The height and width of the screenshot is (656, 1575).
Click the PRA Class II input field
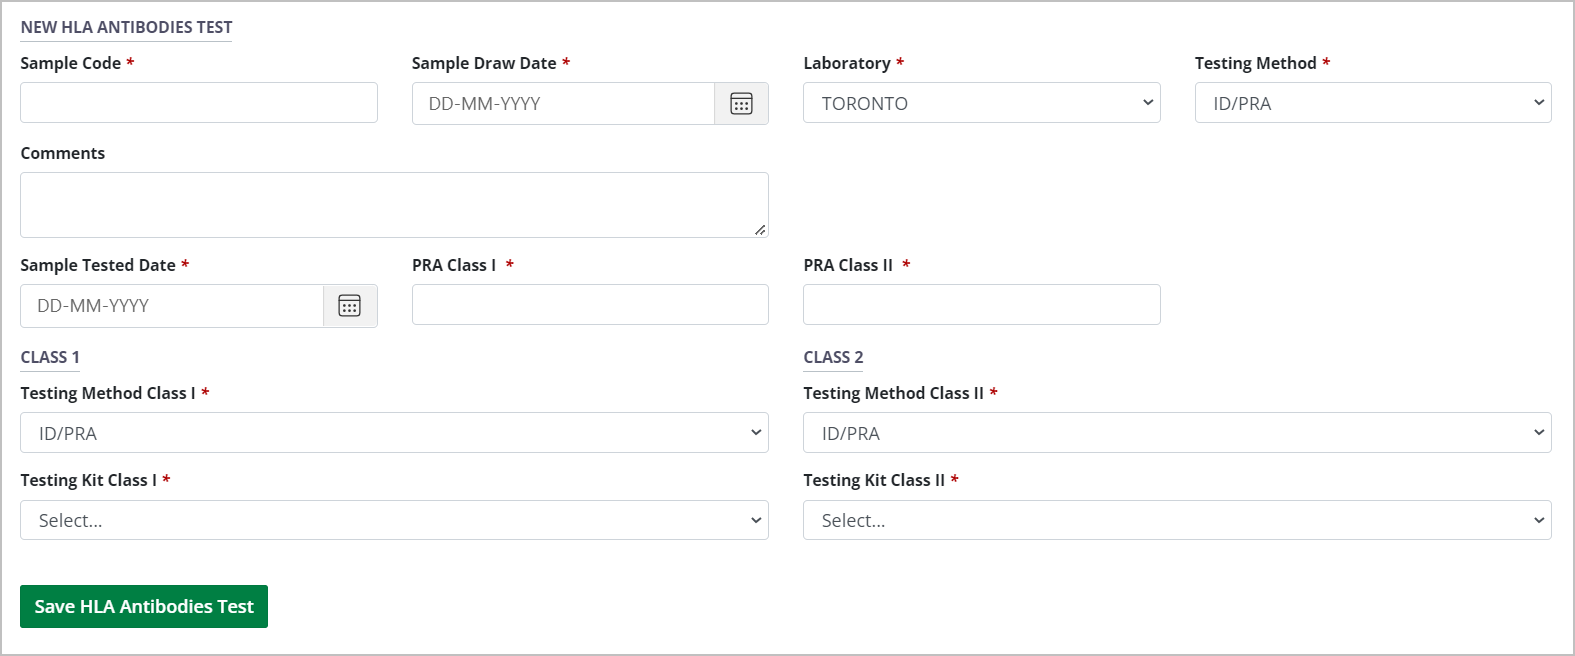pos(980,304)
